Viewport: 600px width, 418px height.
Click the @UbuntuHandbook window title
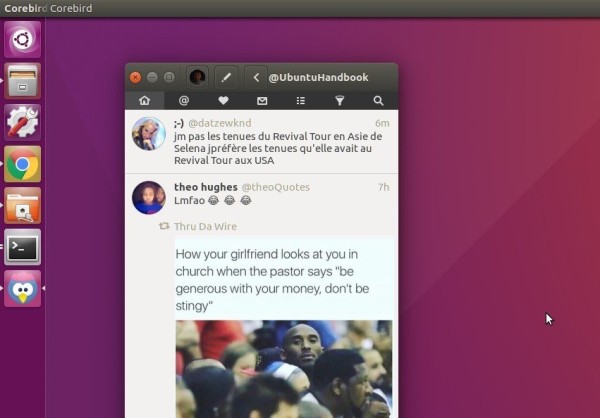(318, 77)
